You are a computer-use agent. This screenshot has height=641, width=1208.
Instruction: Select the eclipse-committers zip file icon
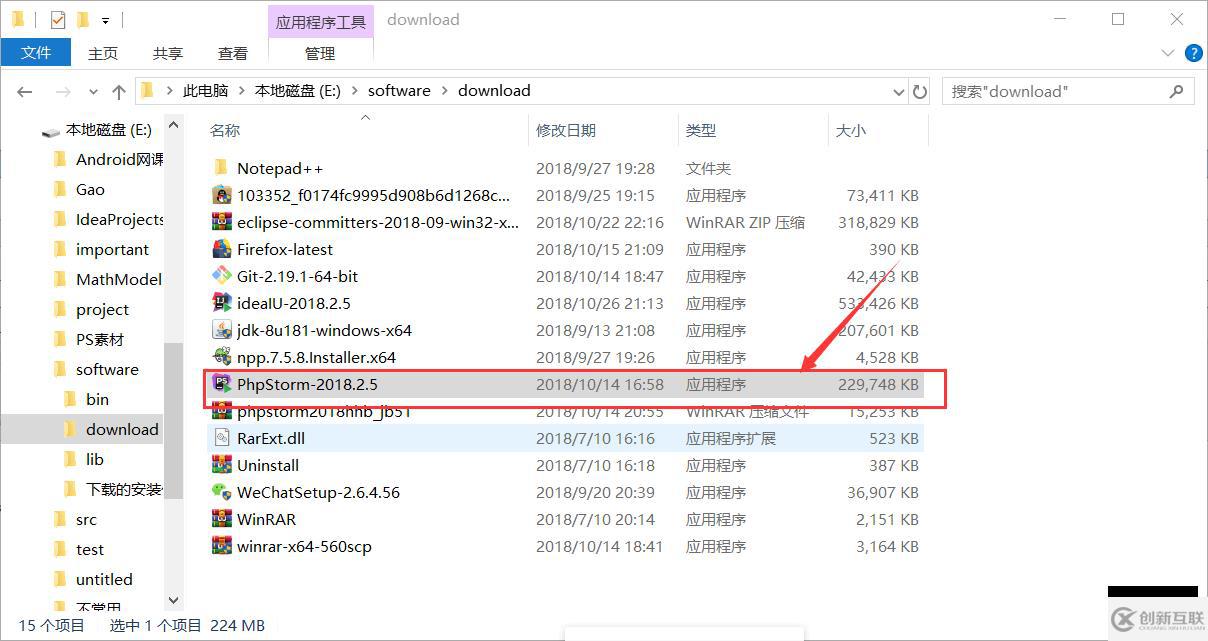[222, 222]
